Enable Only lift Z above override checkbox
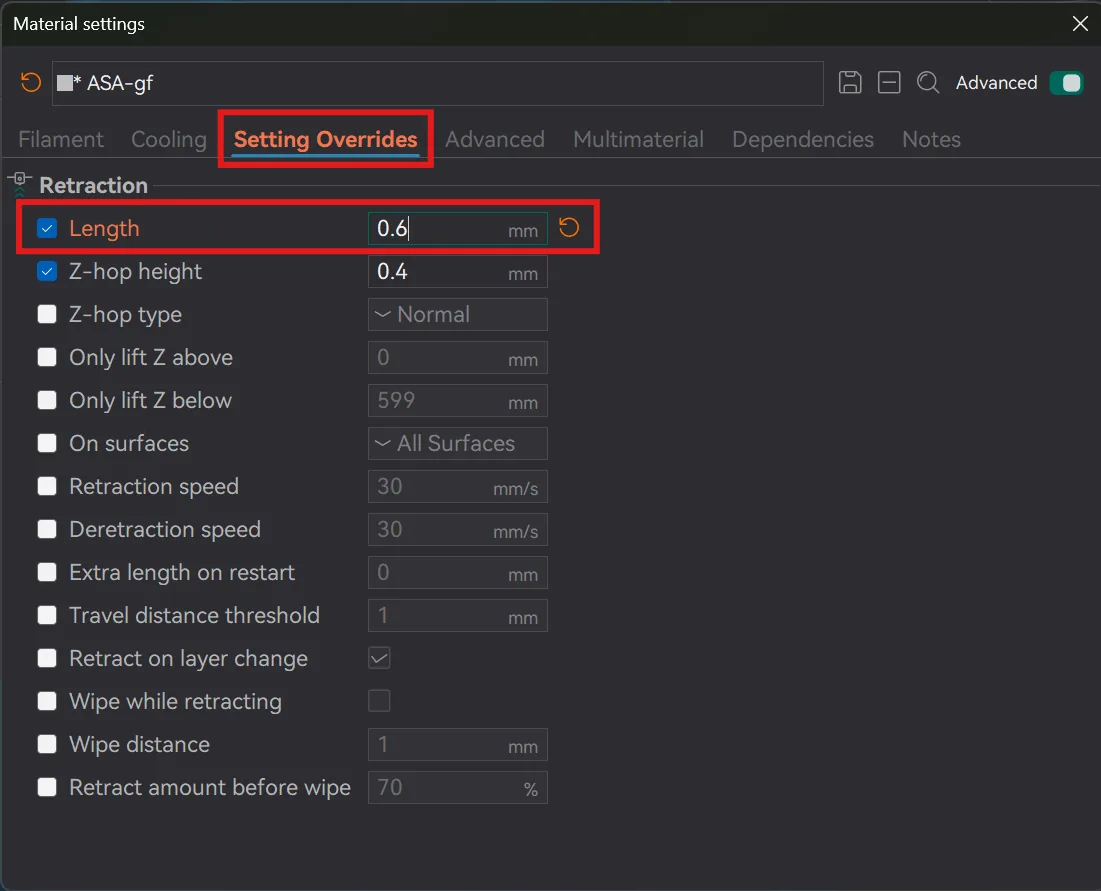 click(47, 357)
